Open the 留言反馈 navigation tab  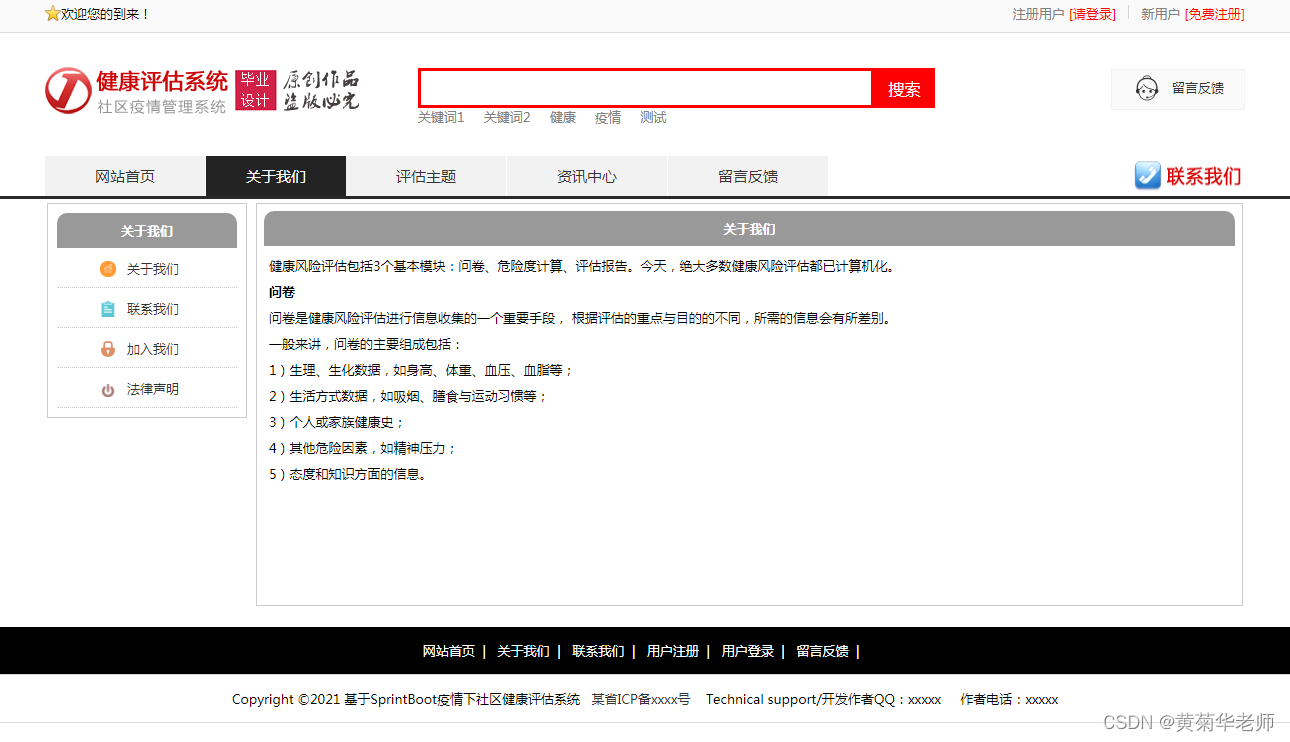tap(748, 176)
